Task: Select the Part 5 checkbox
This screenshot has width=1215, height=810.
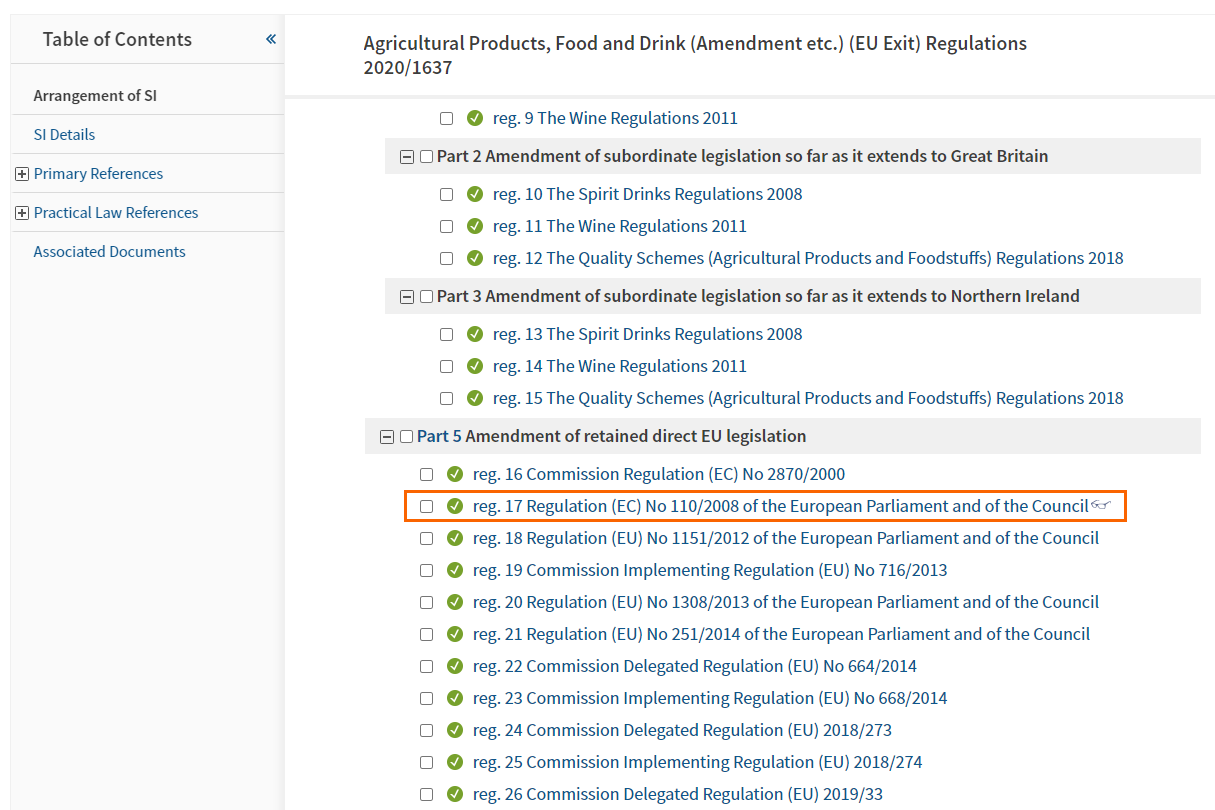Action: point(407,436)
